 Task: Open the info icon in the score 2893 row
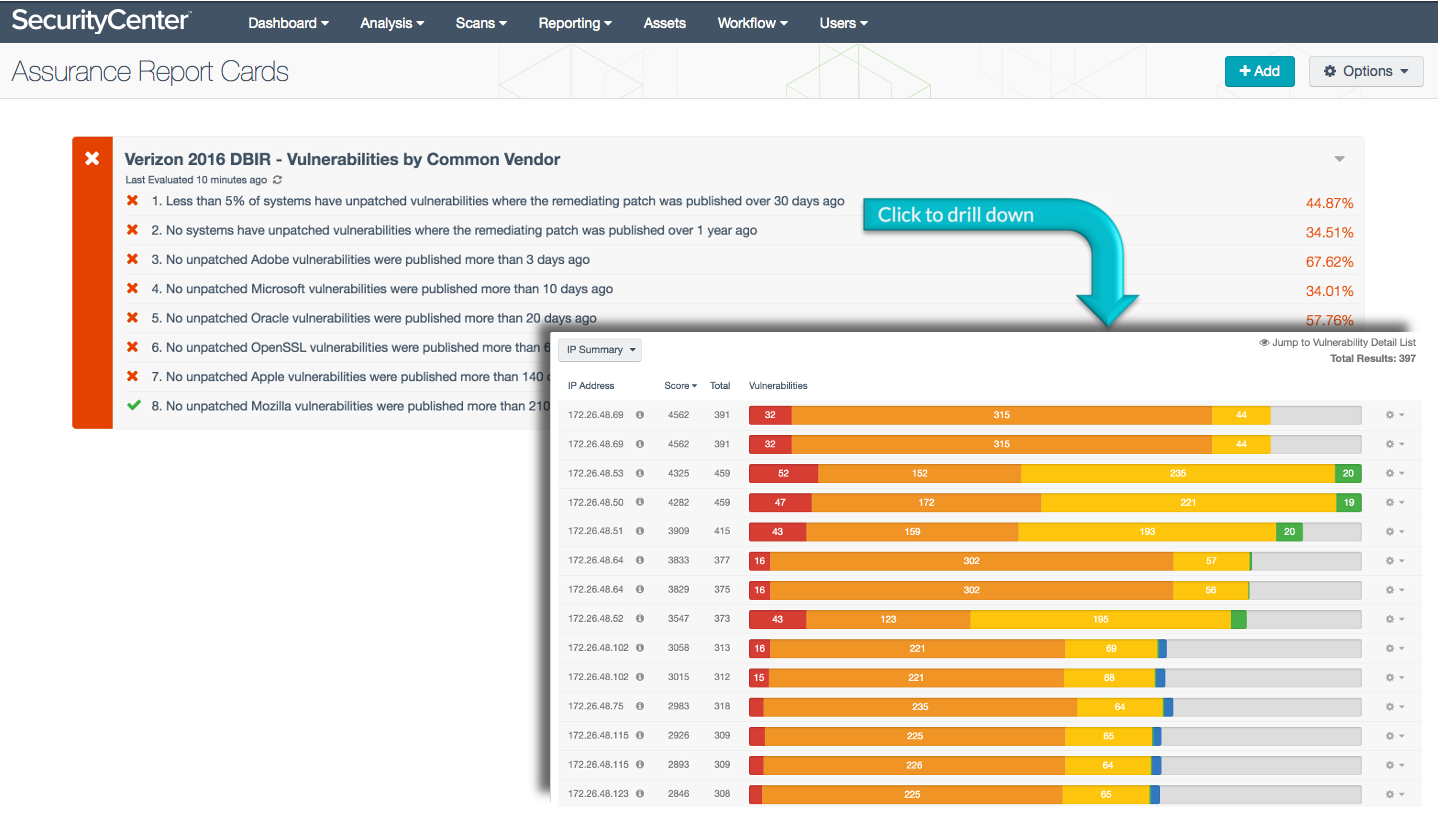point(640,765)
